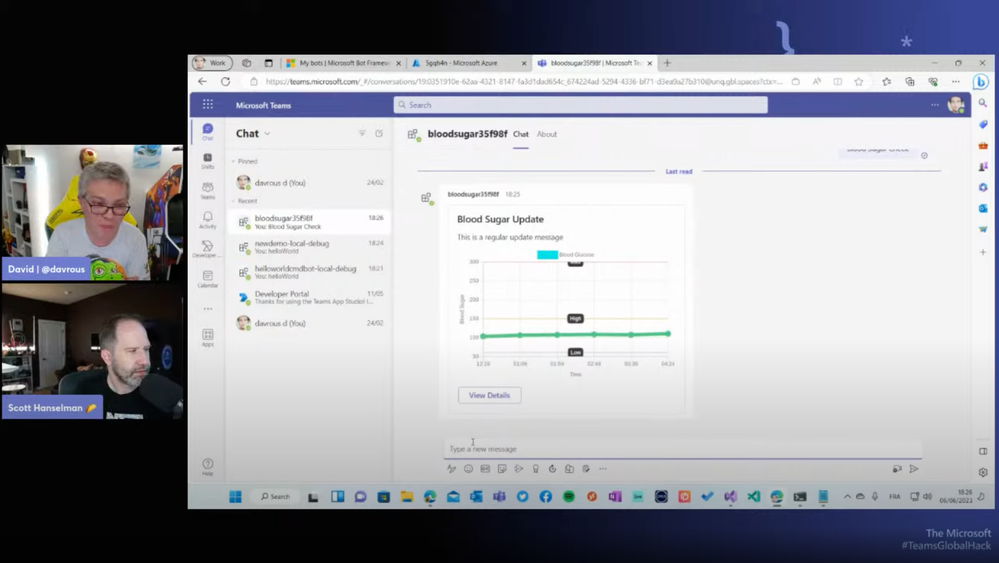Open bloodsugar35f98f chat in list
Image resolution: width=999 pixels, height=563 pixels.
pyautogui.click(x=310, y=222)
